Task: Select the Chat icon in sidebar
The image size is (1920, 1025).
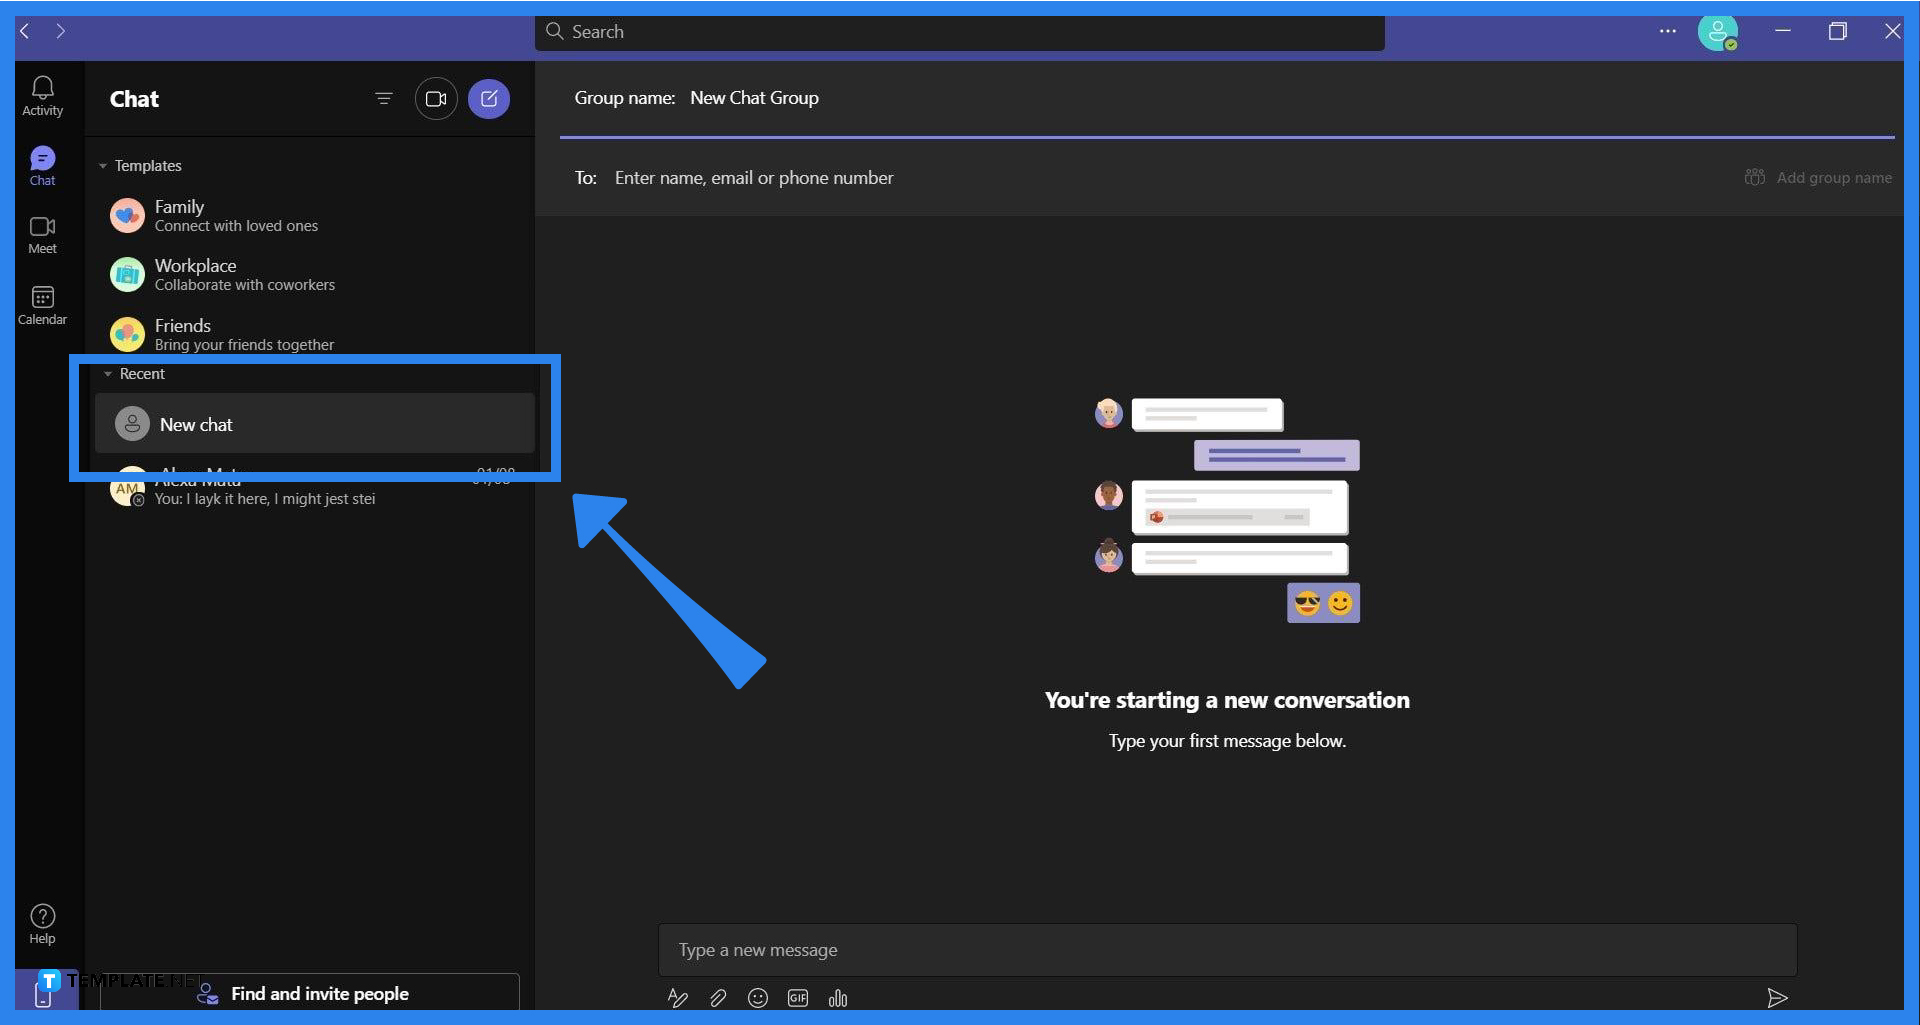Action: tap(42, 163)
